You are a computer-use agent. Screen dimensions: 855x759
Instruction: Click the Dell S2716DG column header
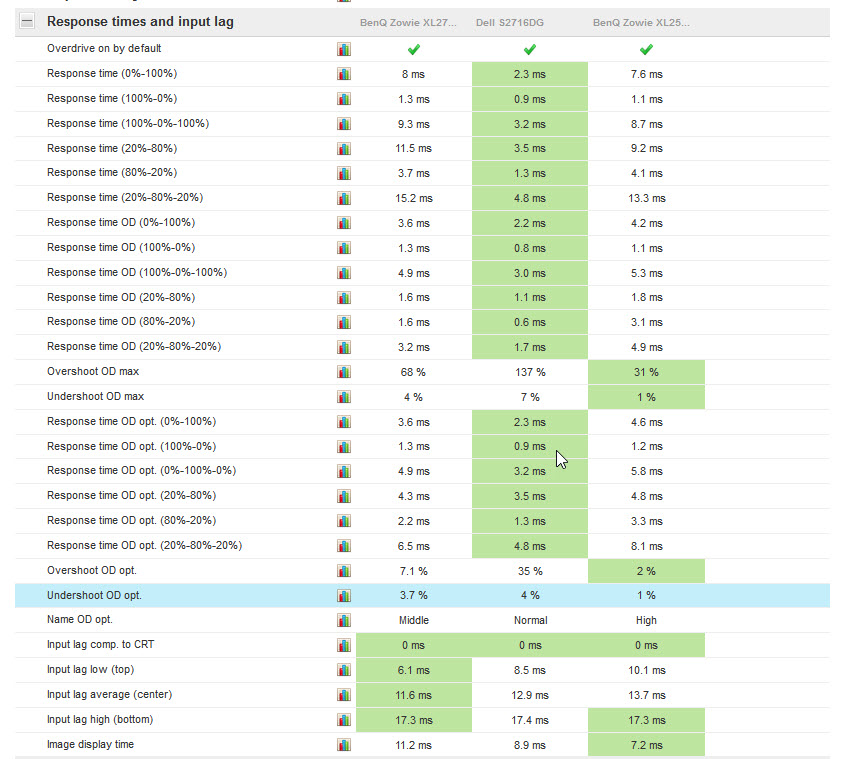510,22
